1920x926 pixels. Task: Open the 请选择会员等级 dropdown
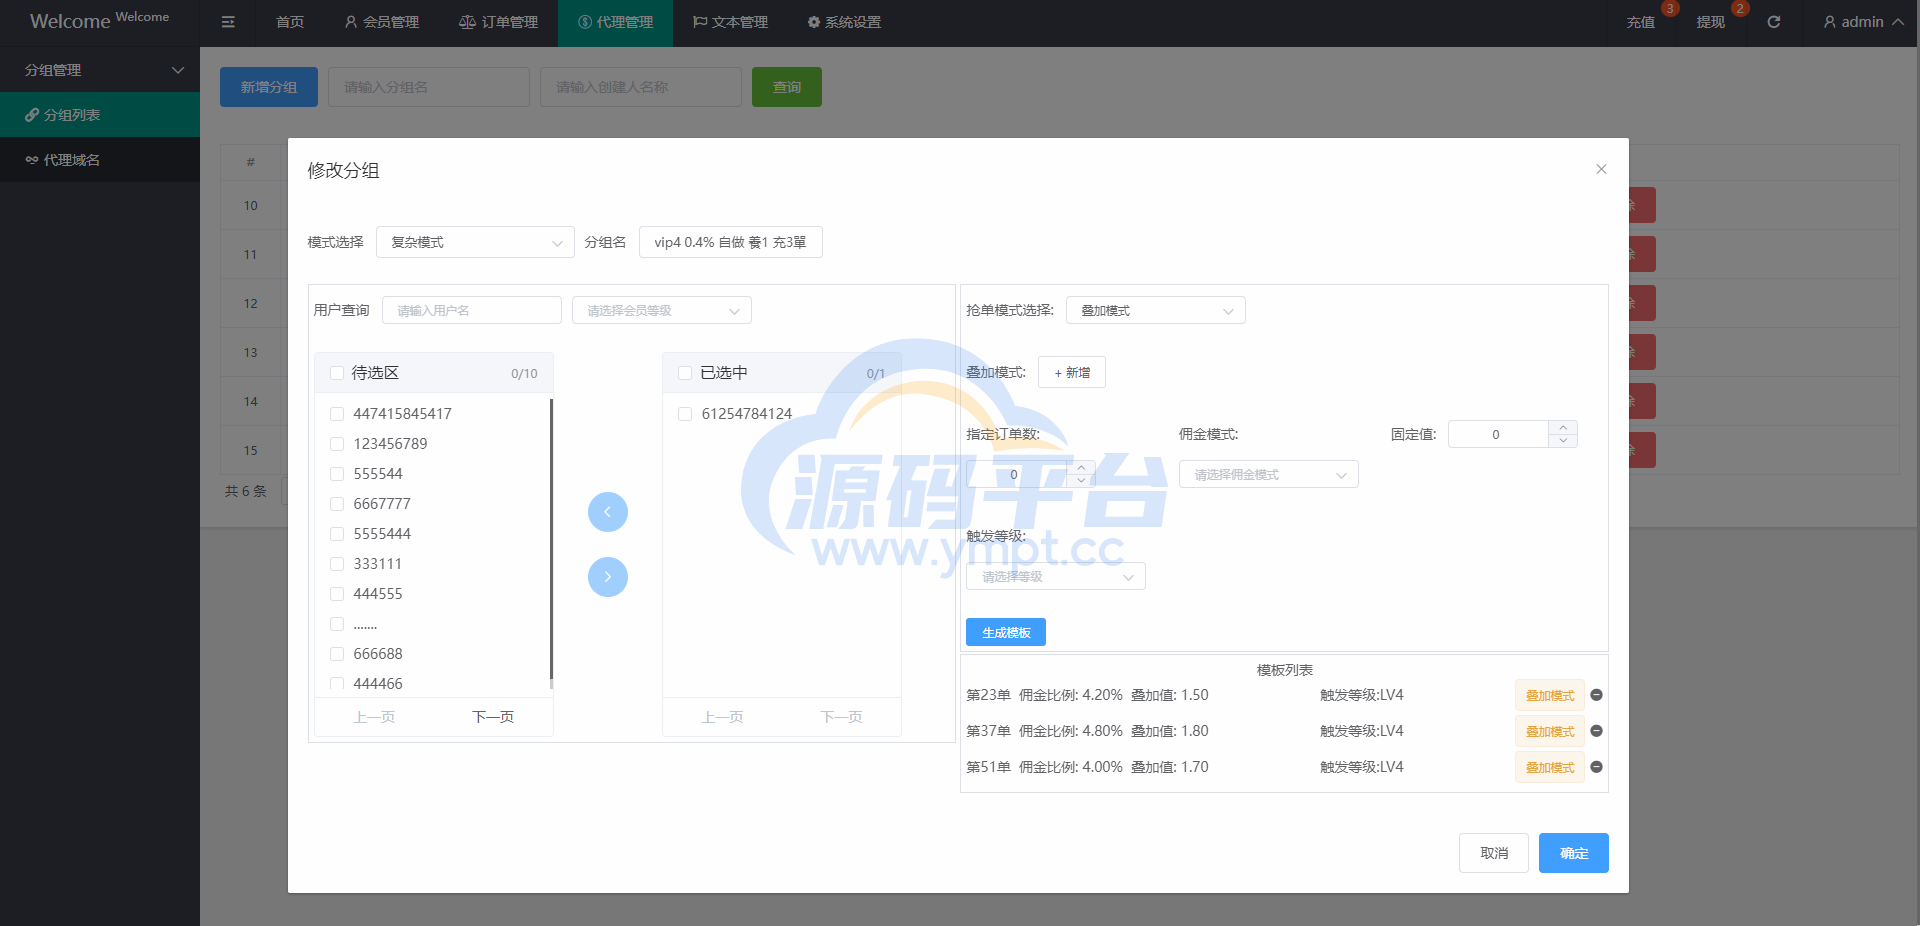coord(661,310)
